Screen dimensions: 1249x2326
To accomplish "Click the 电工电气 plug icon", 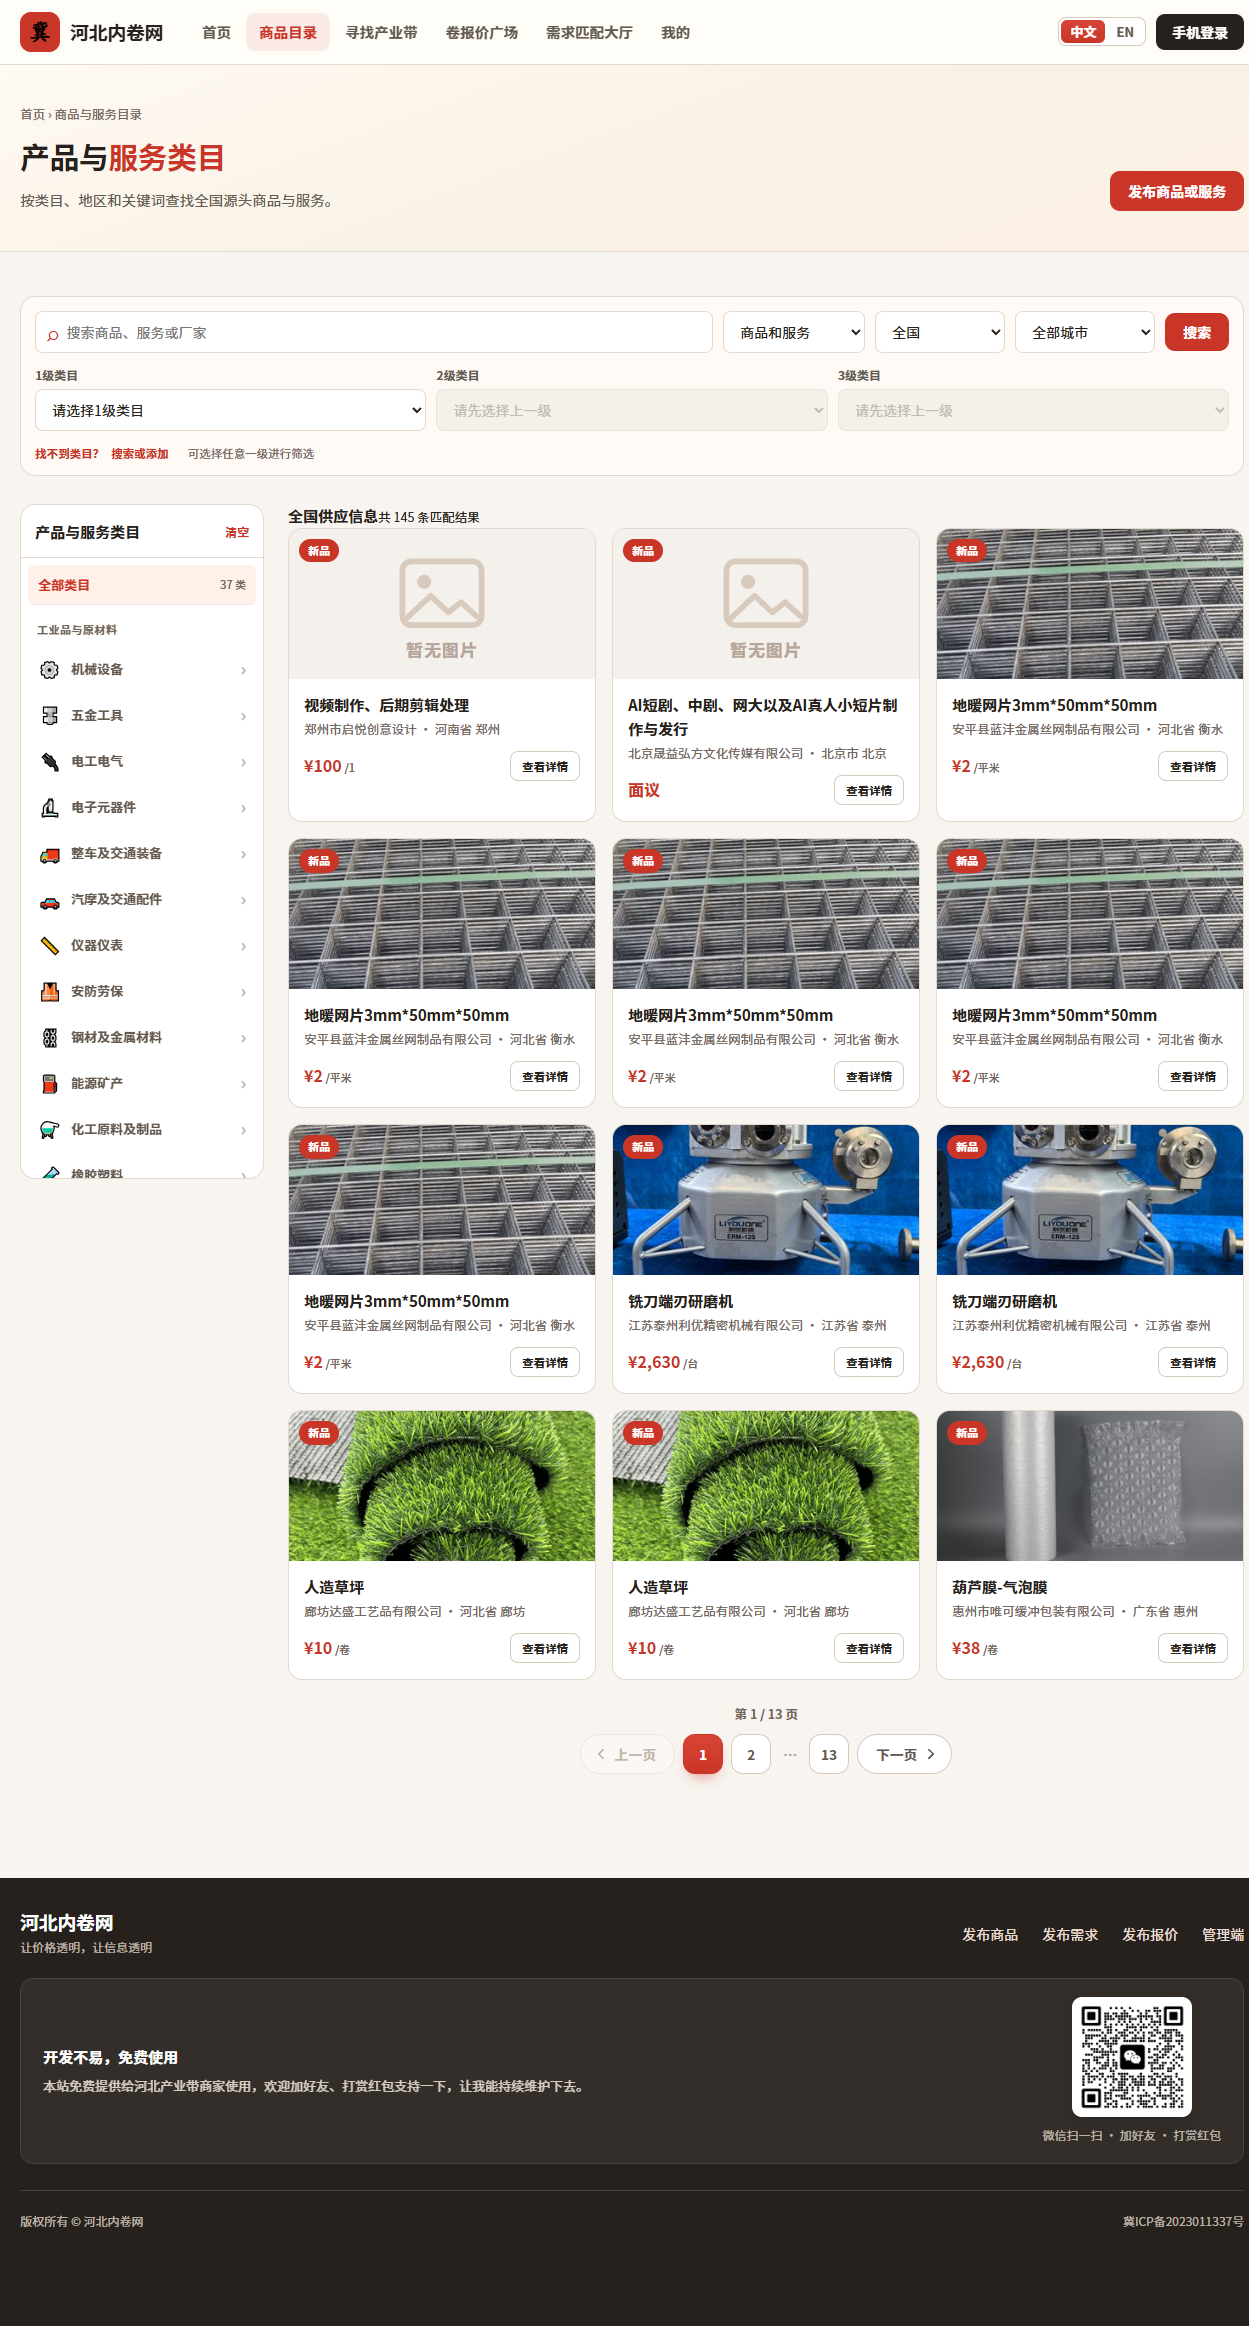I will tap(49, 762).
